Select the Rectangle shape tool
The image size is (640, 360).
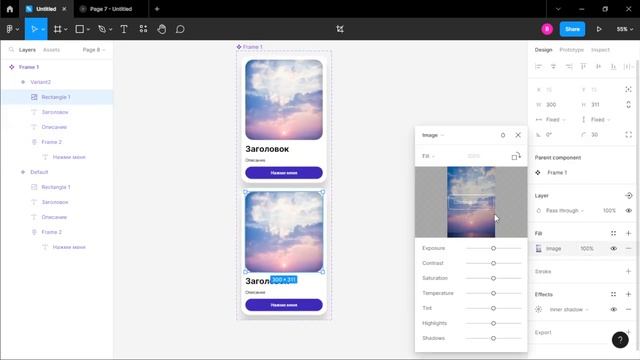80,29
